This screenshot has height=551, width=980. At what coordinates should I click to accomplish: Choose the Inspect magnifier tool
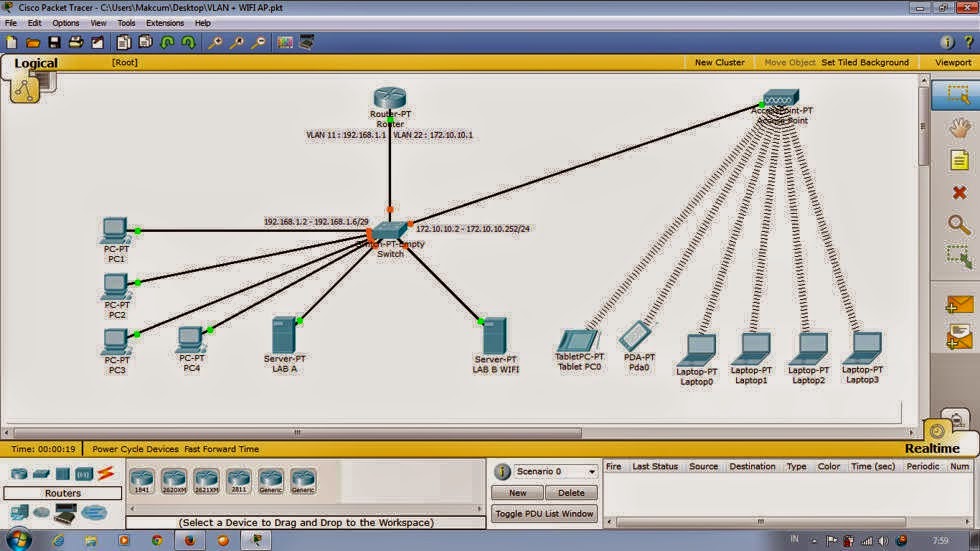click(959, 225)
